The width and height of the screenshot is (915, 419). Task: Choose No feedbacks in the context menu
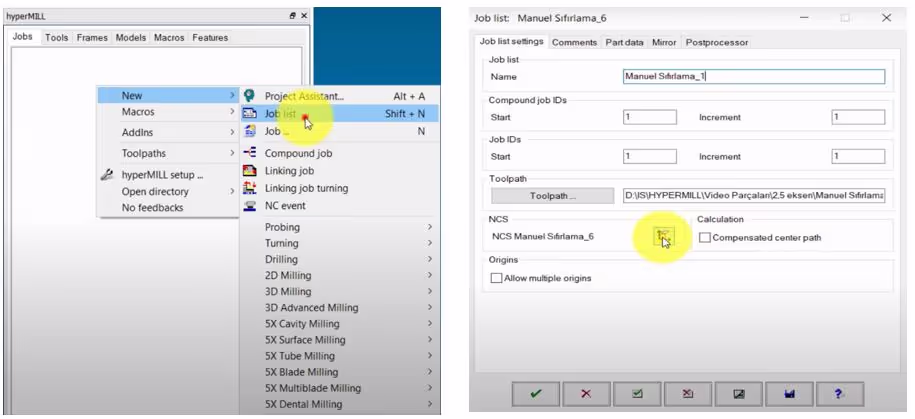tap(152, 208)
